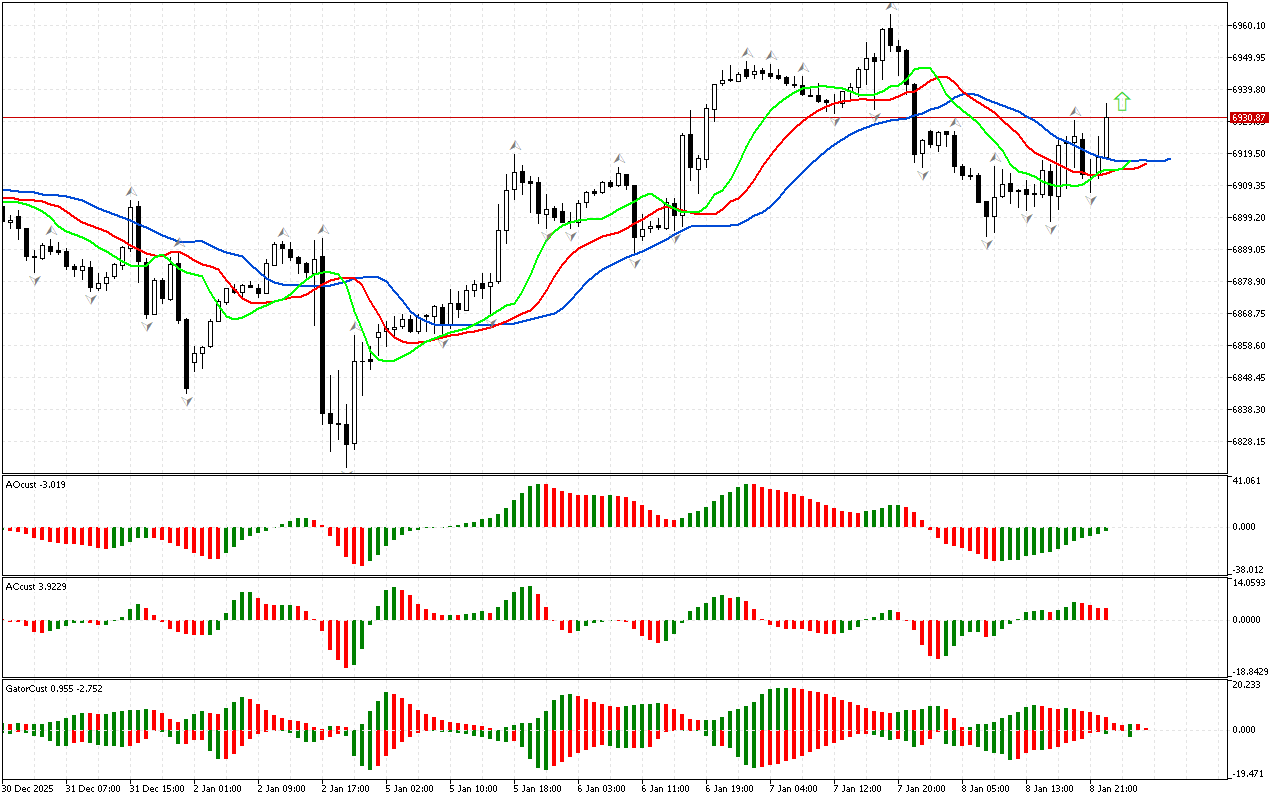The height and width of the screenshot is (800, 1280).
Task: Click the 41.061 scale value in AO panel
Action: click(x=1246, y=481)
